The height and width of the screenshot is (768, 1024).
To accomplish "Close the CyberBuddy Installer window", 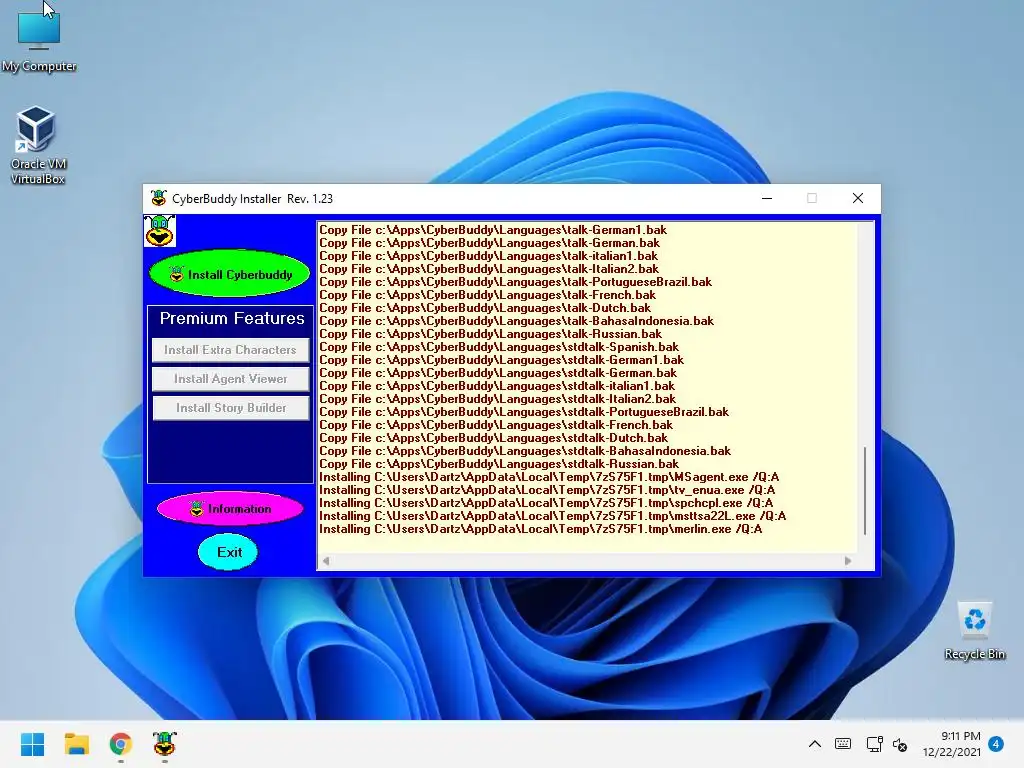I will (857, 198).
